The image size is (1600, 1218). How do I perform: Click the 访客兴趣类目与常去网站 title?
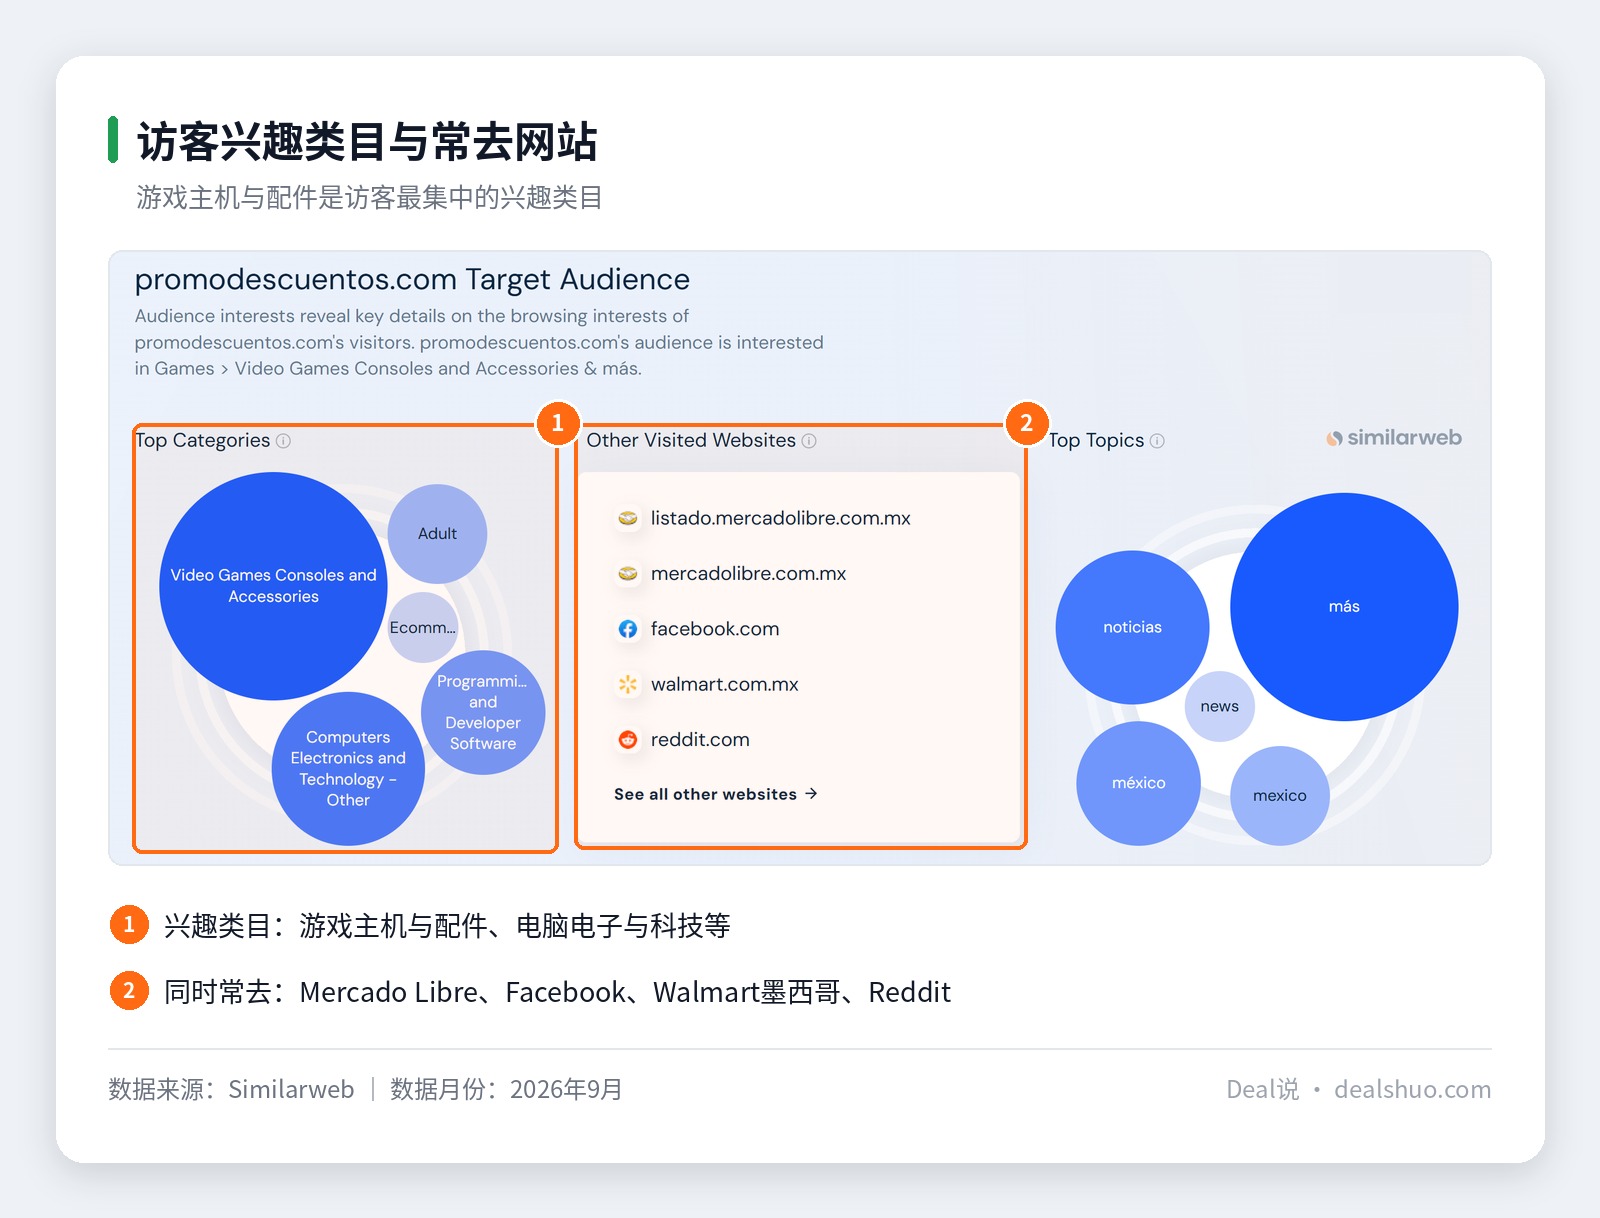[x=367, y=141]
